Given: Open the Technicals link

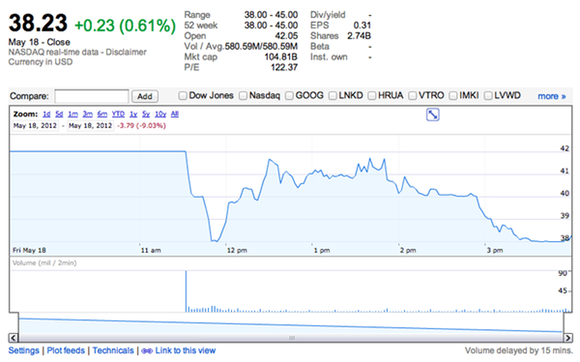Looking at the screenshot, I should click(113, 351).
